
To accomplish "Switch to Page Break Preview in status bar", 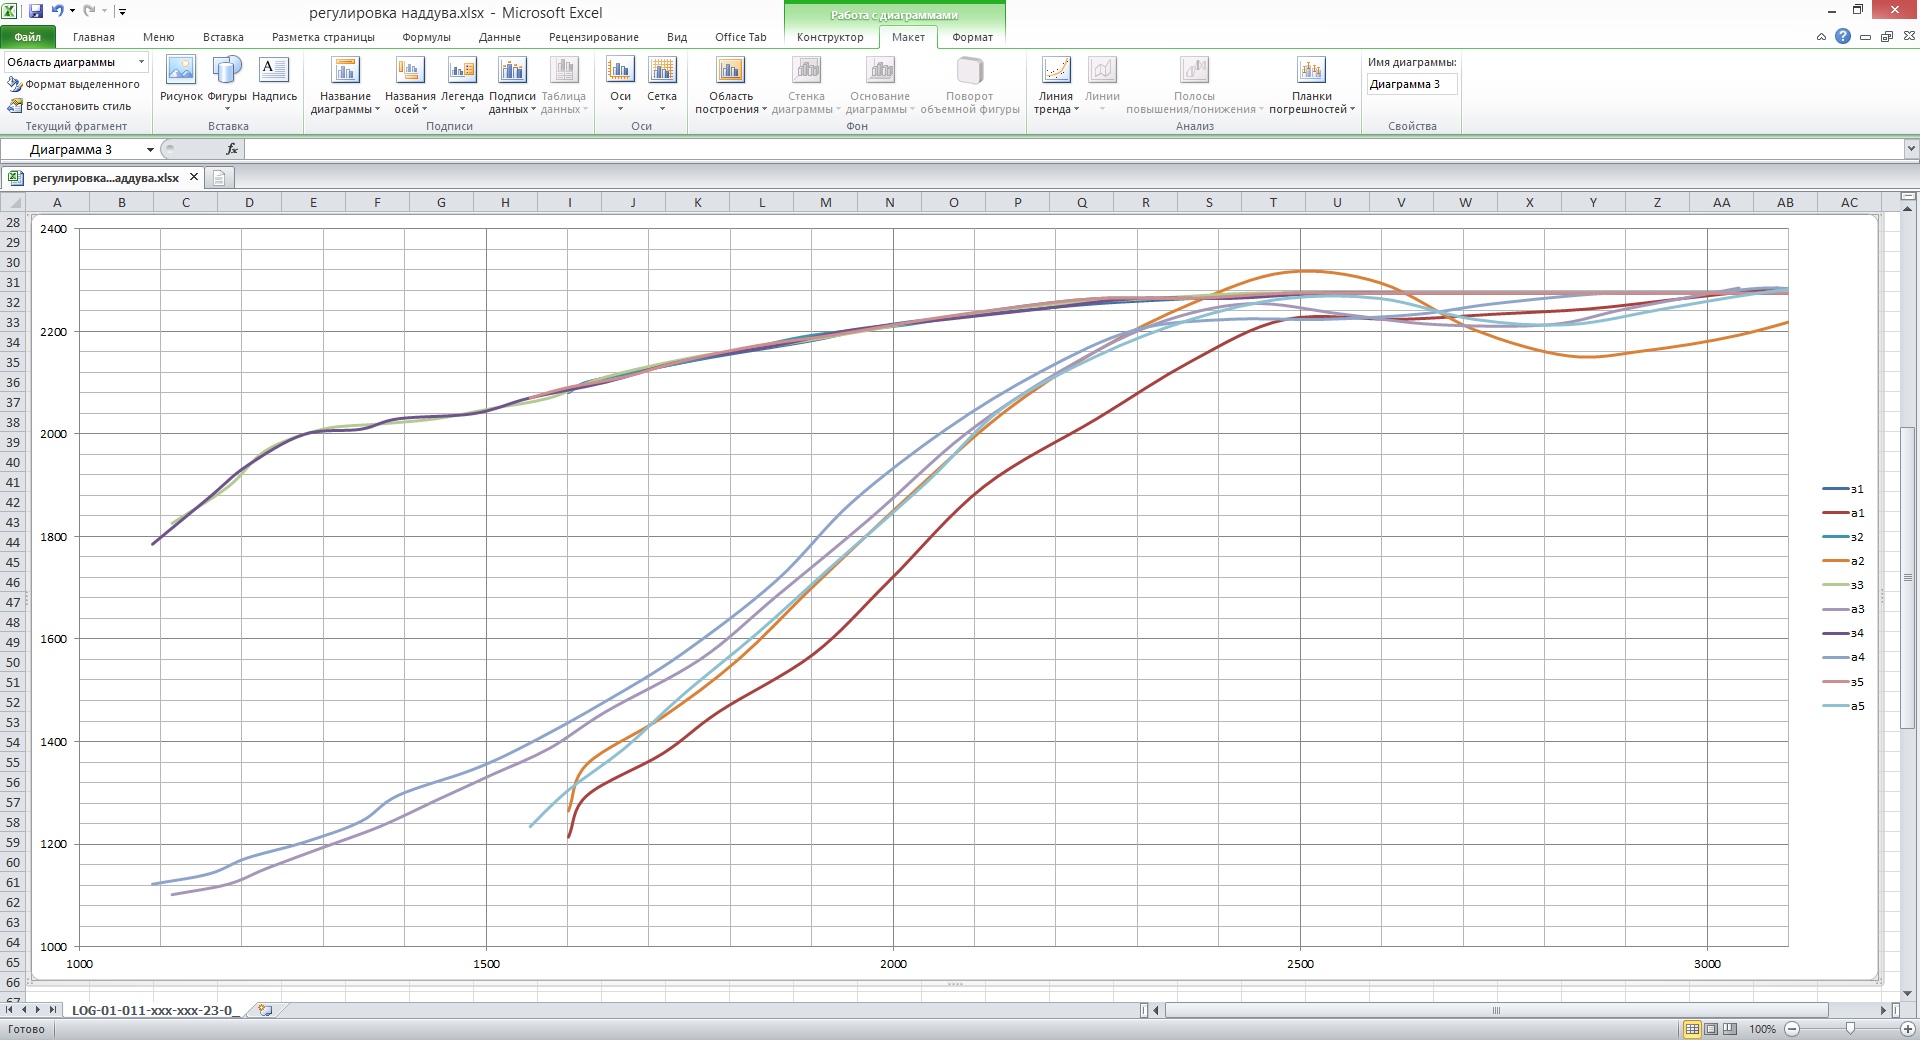I will coord(1730,1029).
